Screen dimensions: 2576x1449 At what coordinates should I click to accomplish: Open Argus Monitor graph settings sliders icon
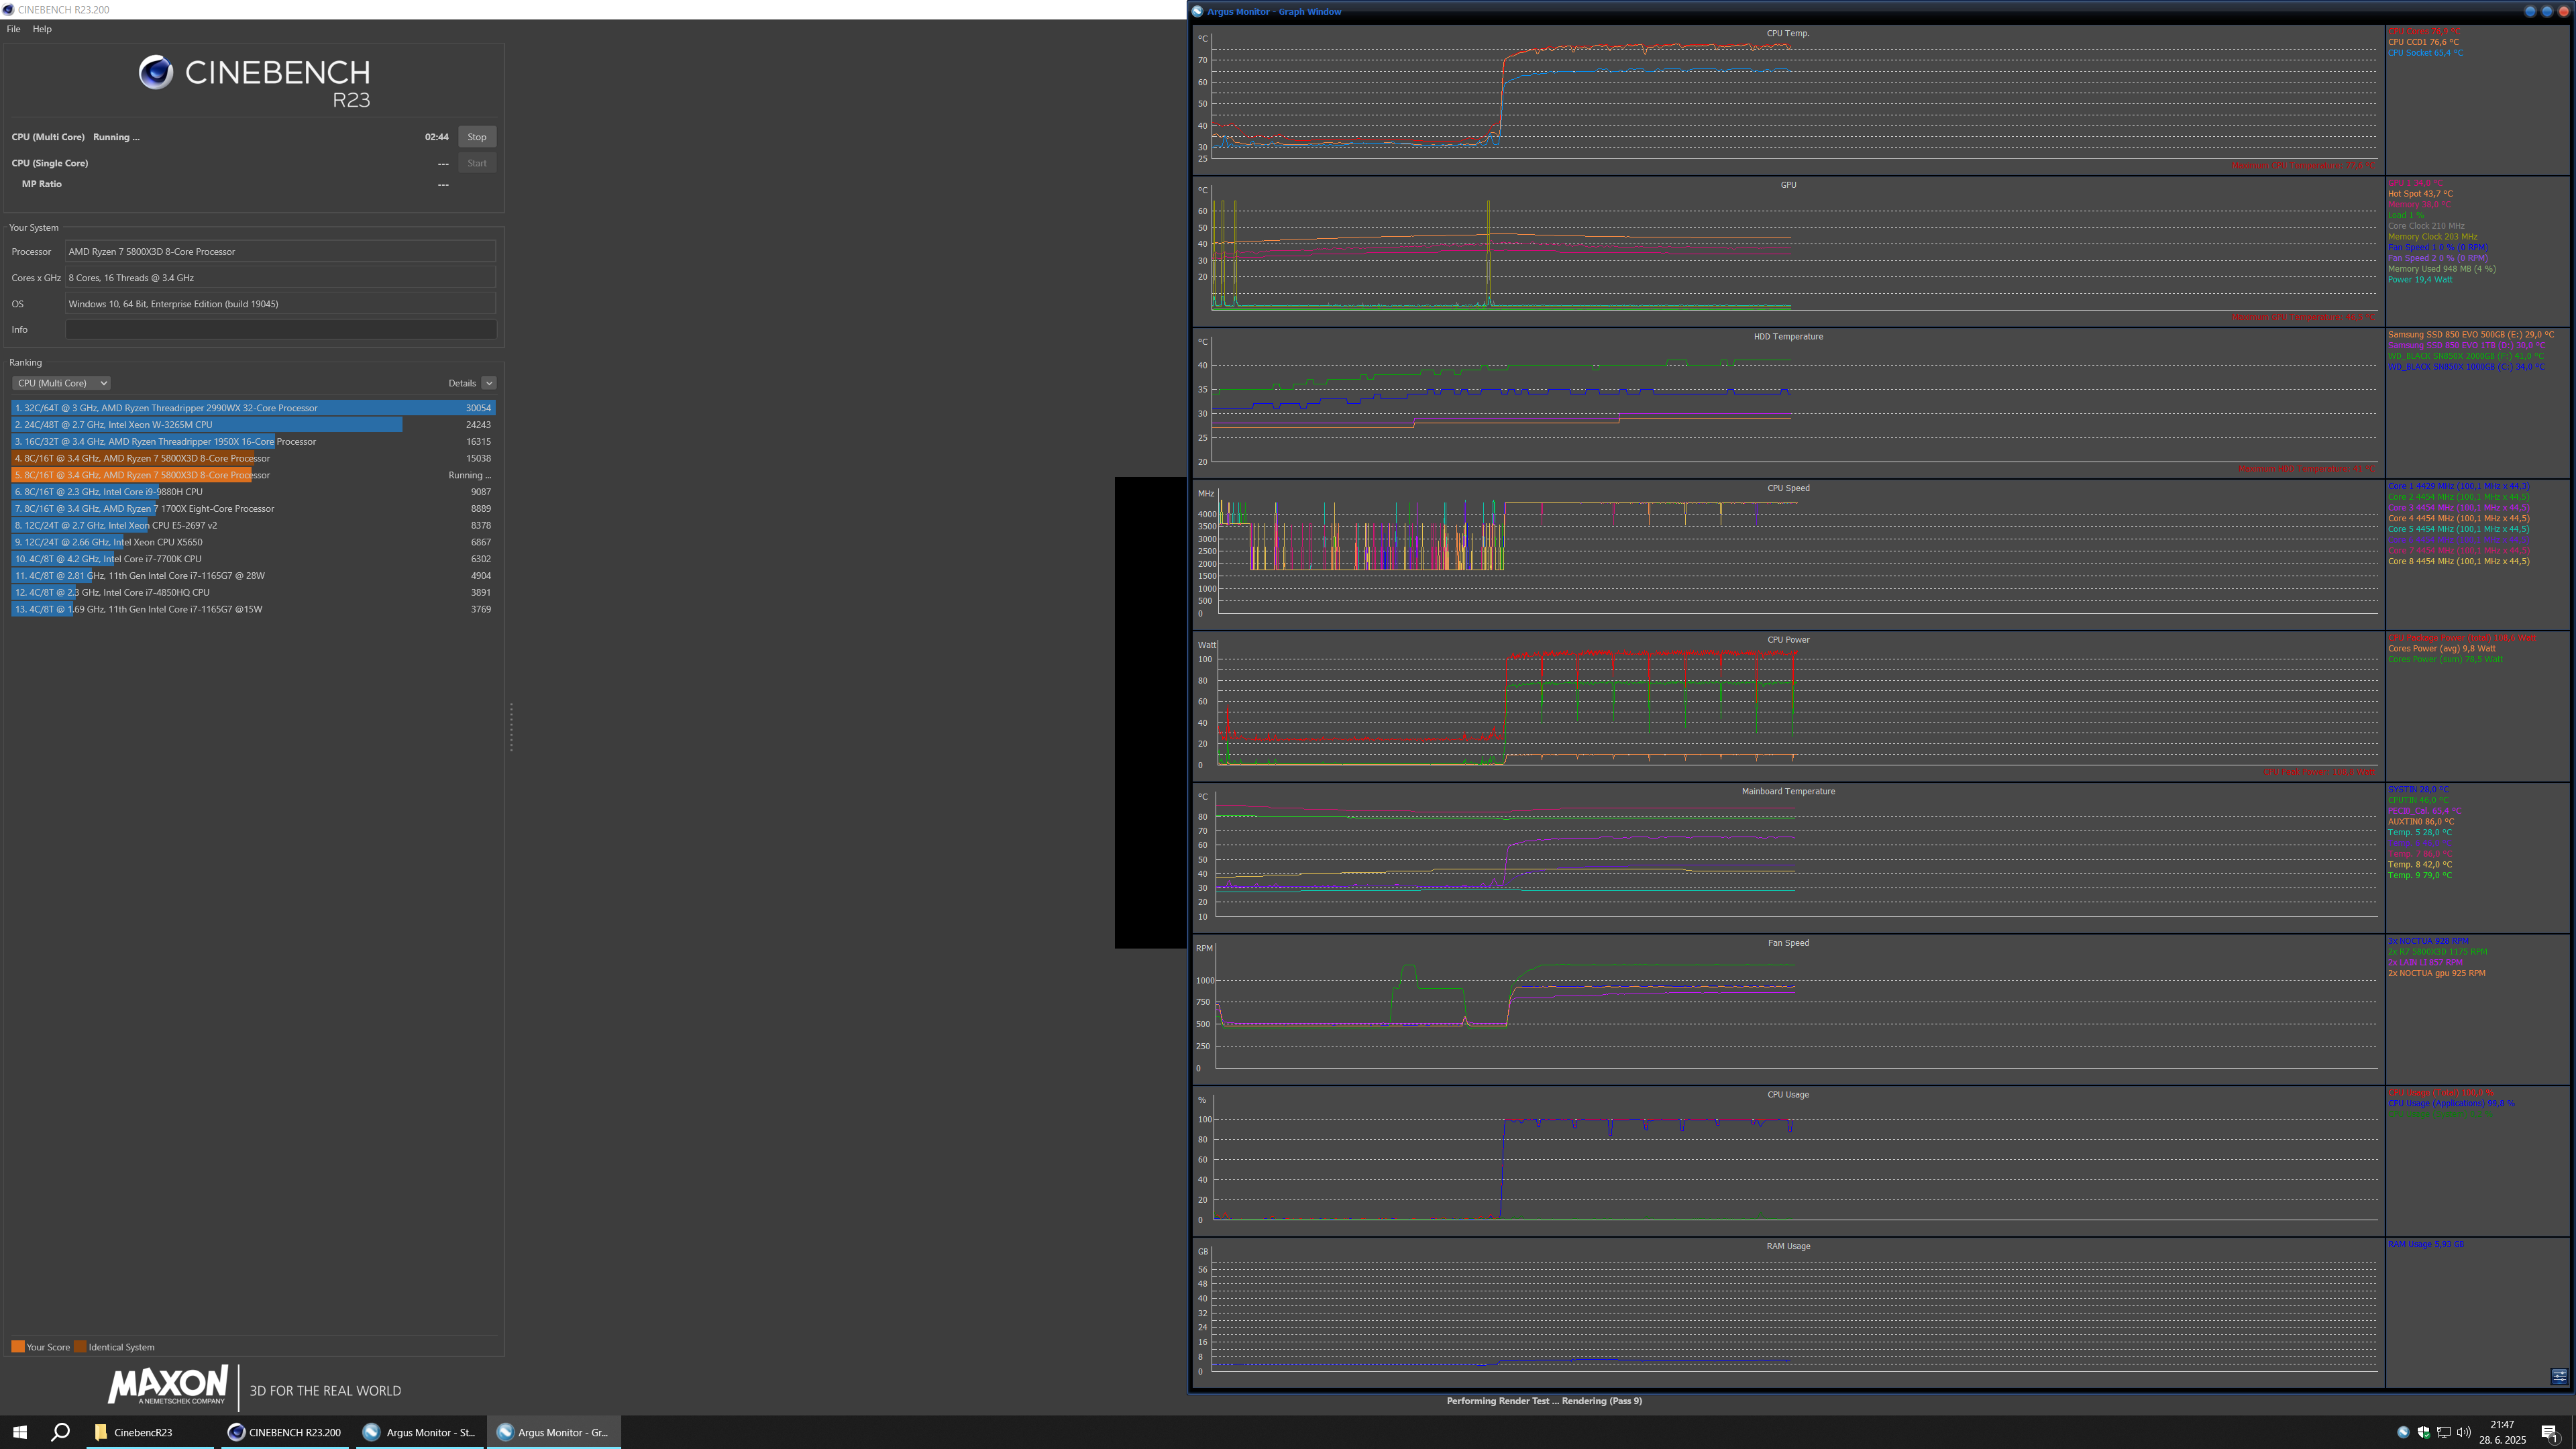click(x=2559, y=1376)
